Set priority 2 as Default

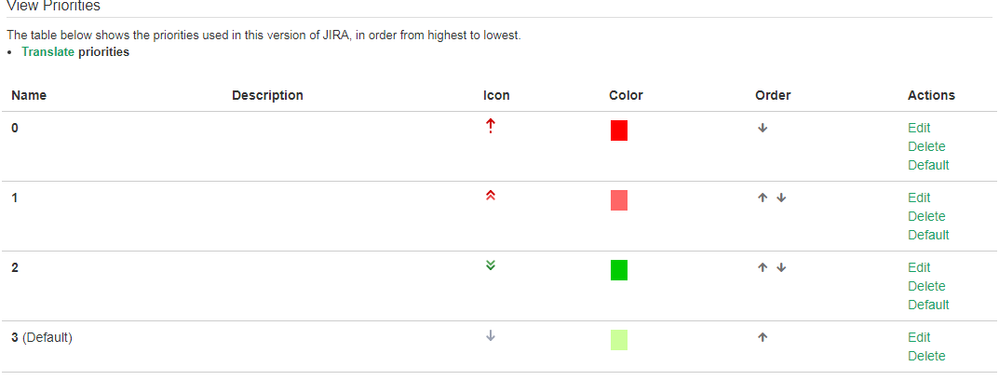pyautogui.click(x=928, y=305)
